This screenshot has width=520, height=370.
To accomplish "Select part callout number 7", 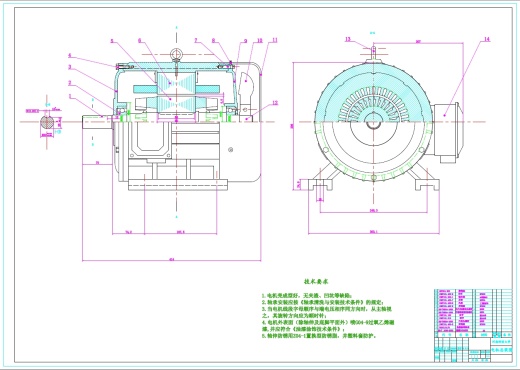I will pos(196,40).
